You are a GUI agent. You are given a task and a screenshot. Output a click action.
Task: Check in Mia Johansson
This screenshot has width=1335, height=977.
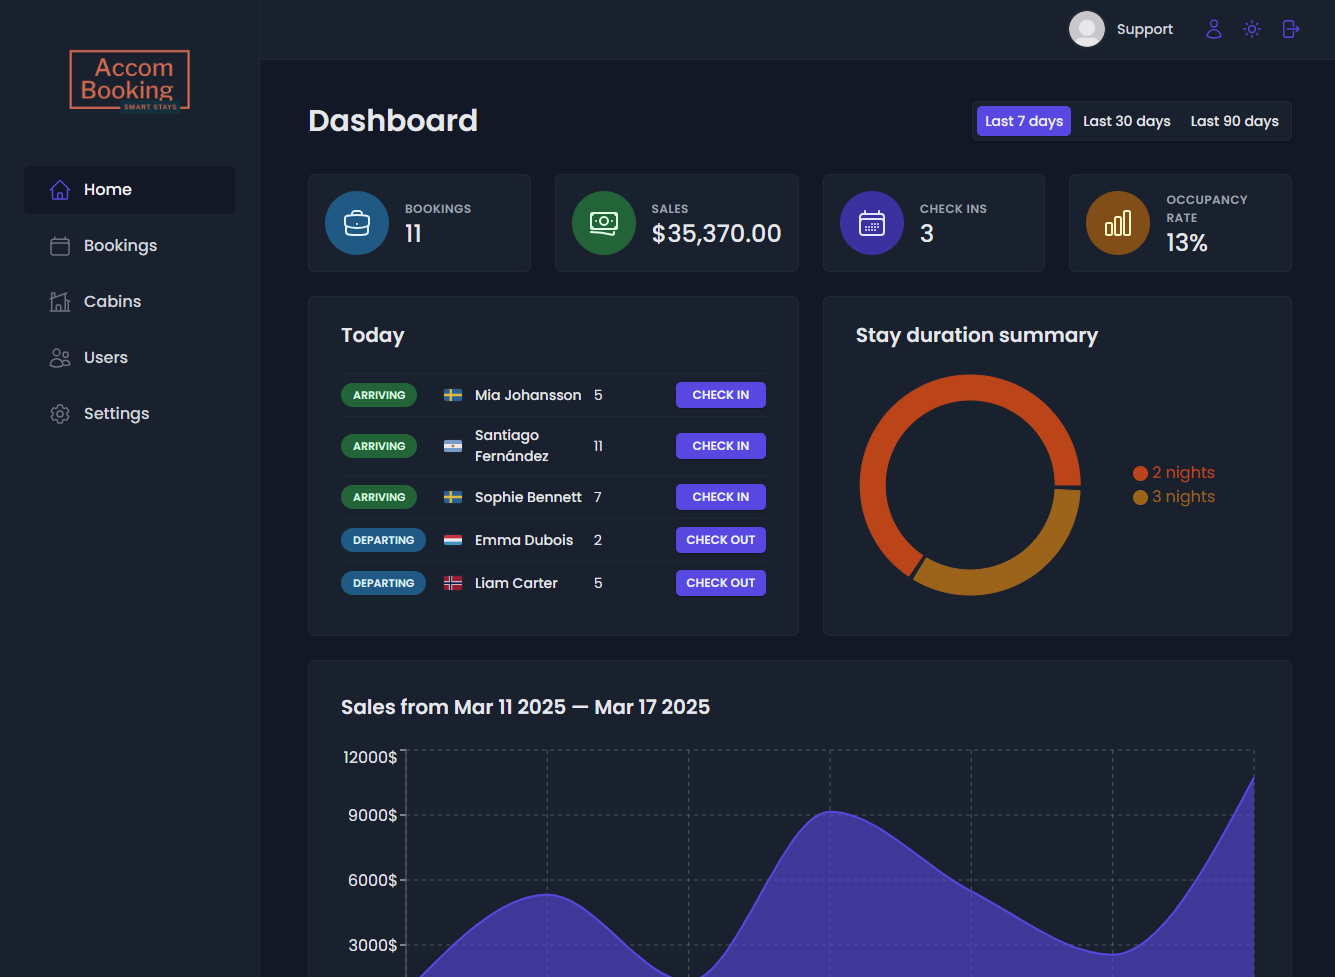click(x=721, y=395)
